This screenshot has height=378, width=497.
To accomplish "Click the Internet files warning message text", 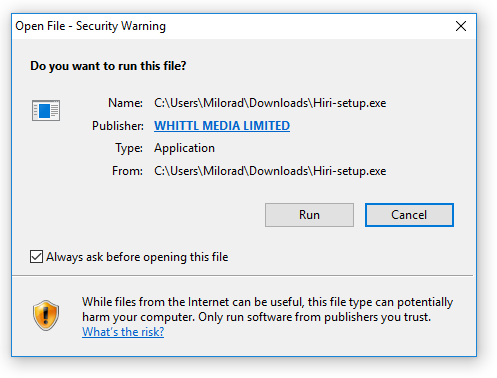I will click(x=267, y=309).
